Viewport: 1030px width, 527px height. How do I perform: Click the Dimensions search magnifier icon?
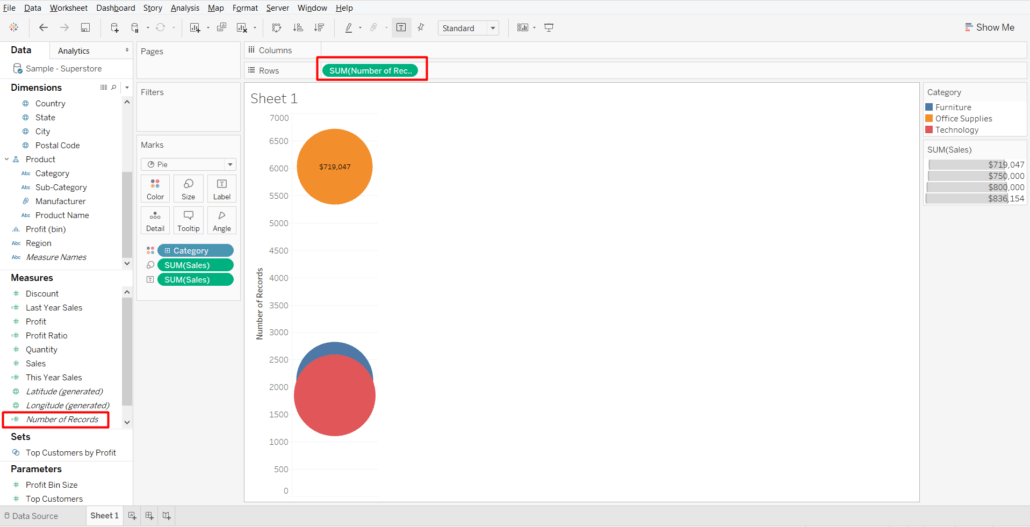(x=114, y=87)
